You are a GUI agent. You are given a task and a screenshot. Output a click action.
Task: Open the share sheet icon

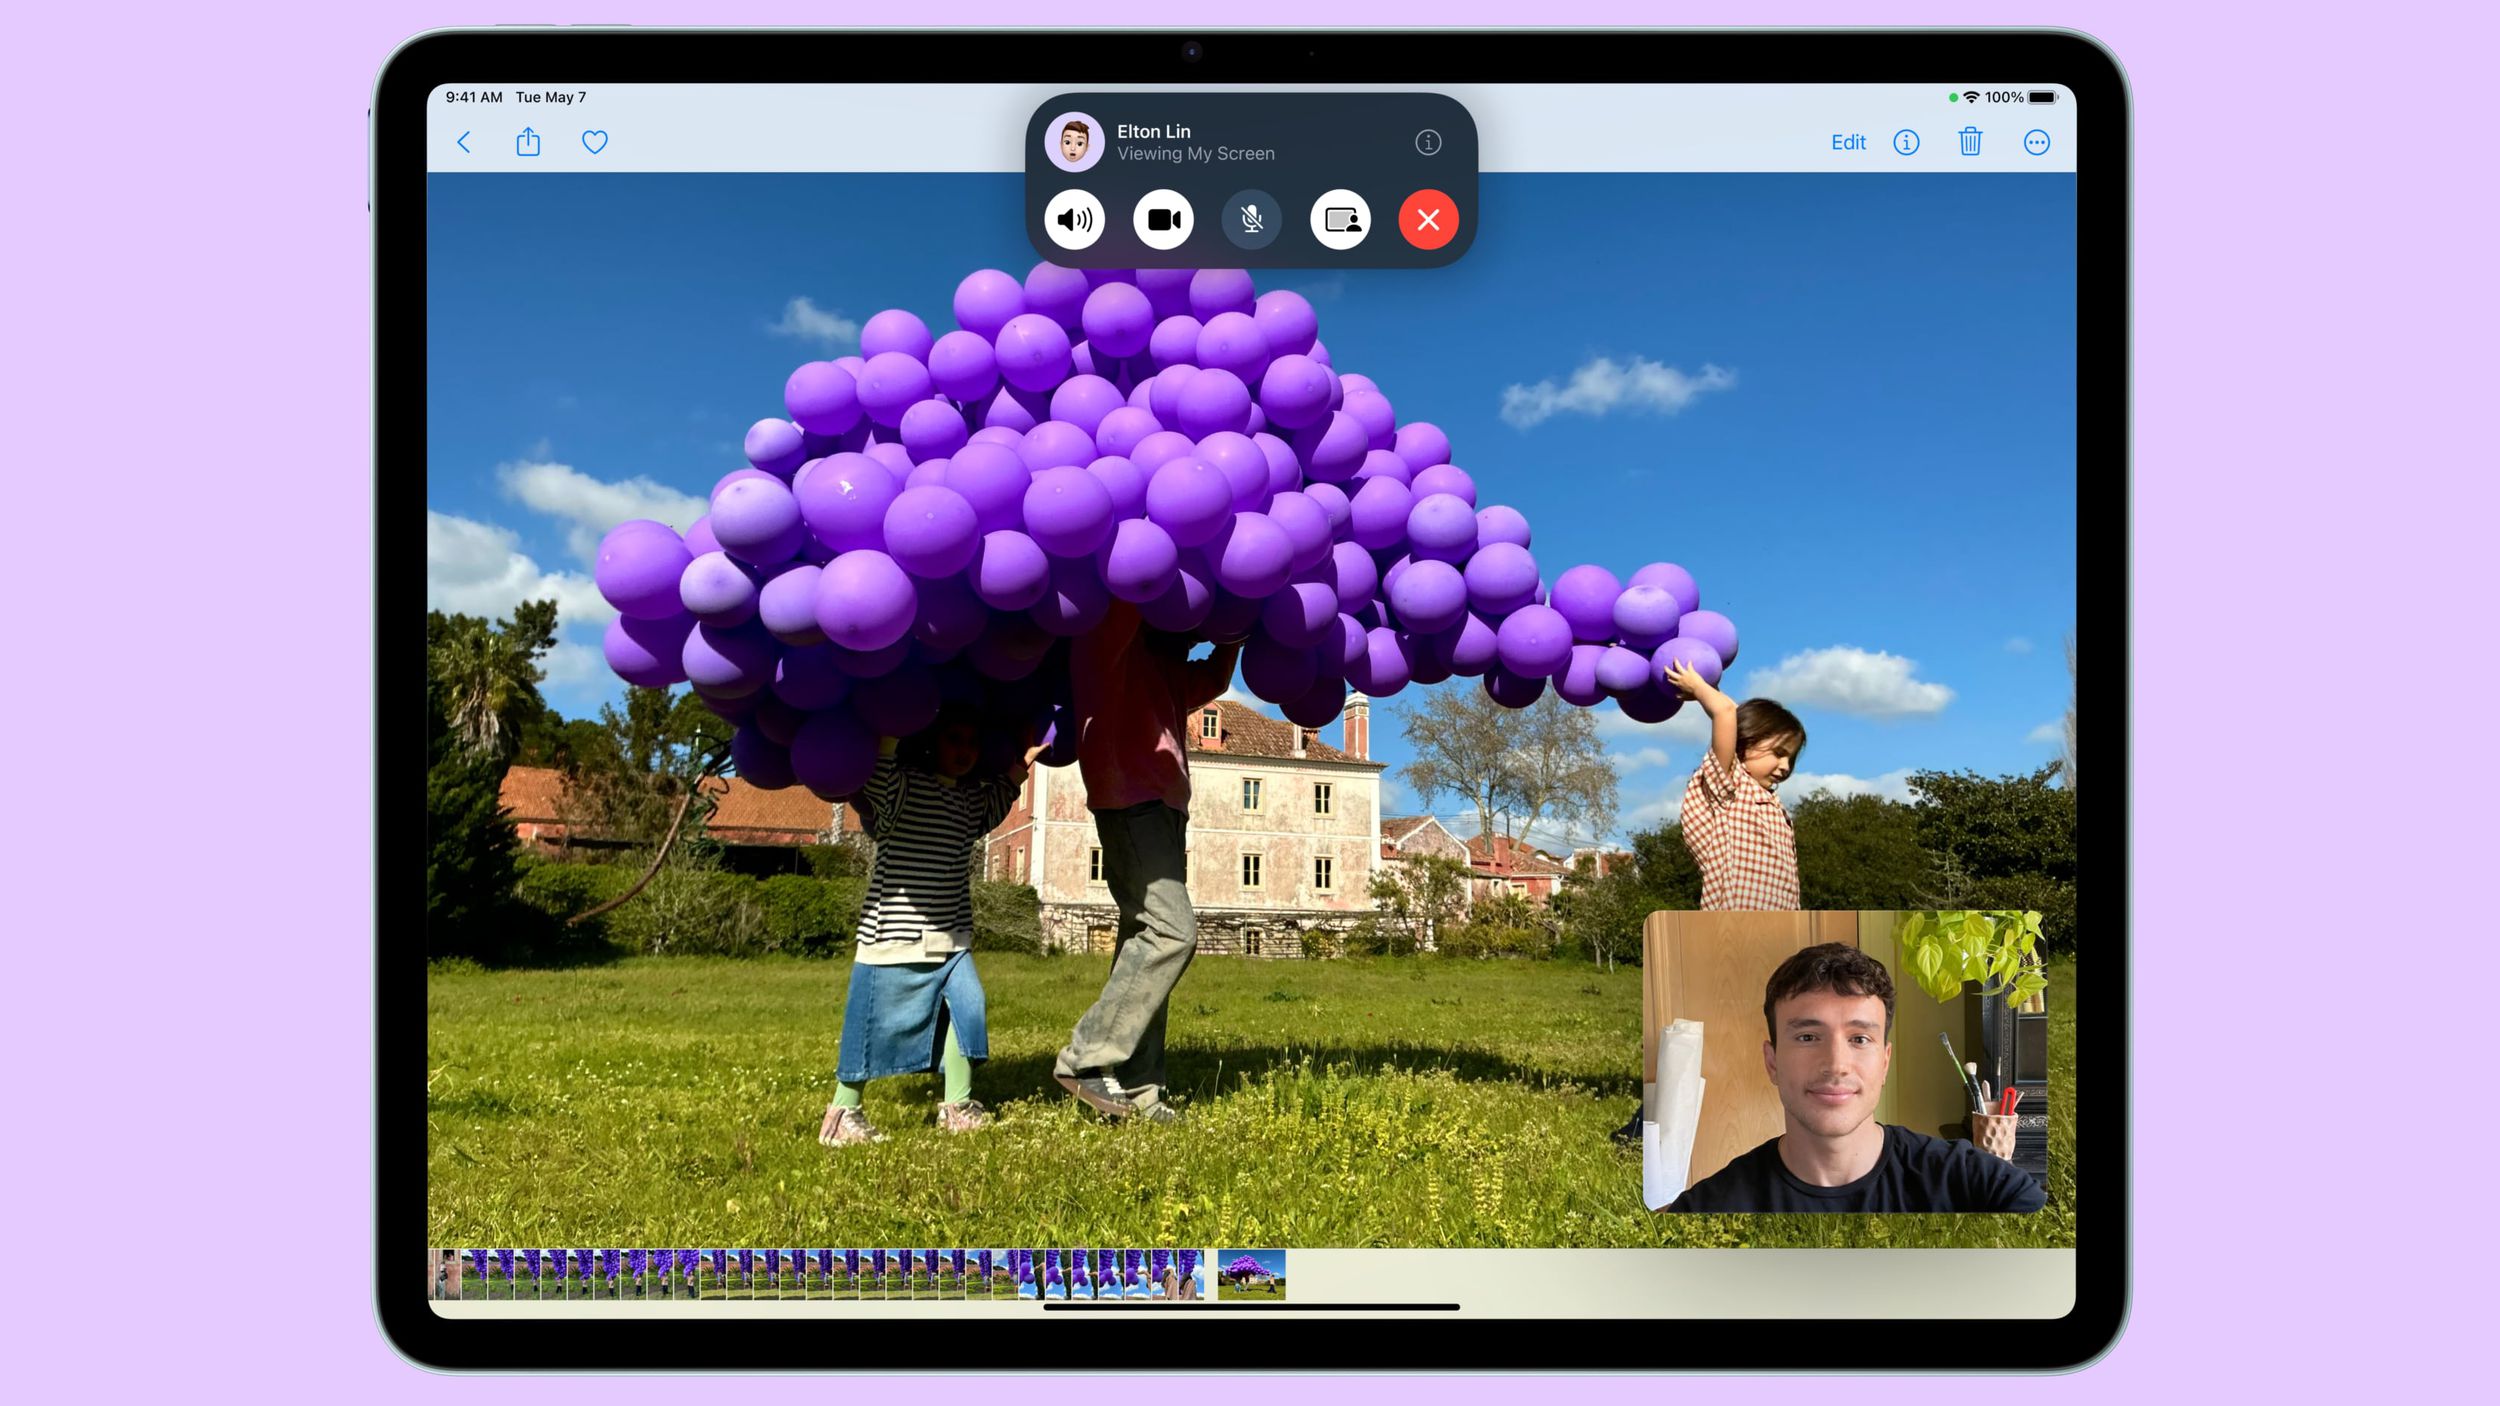pyautogui.click(x=528, y=142)
